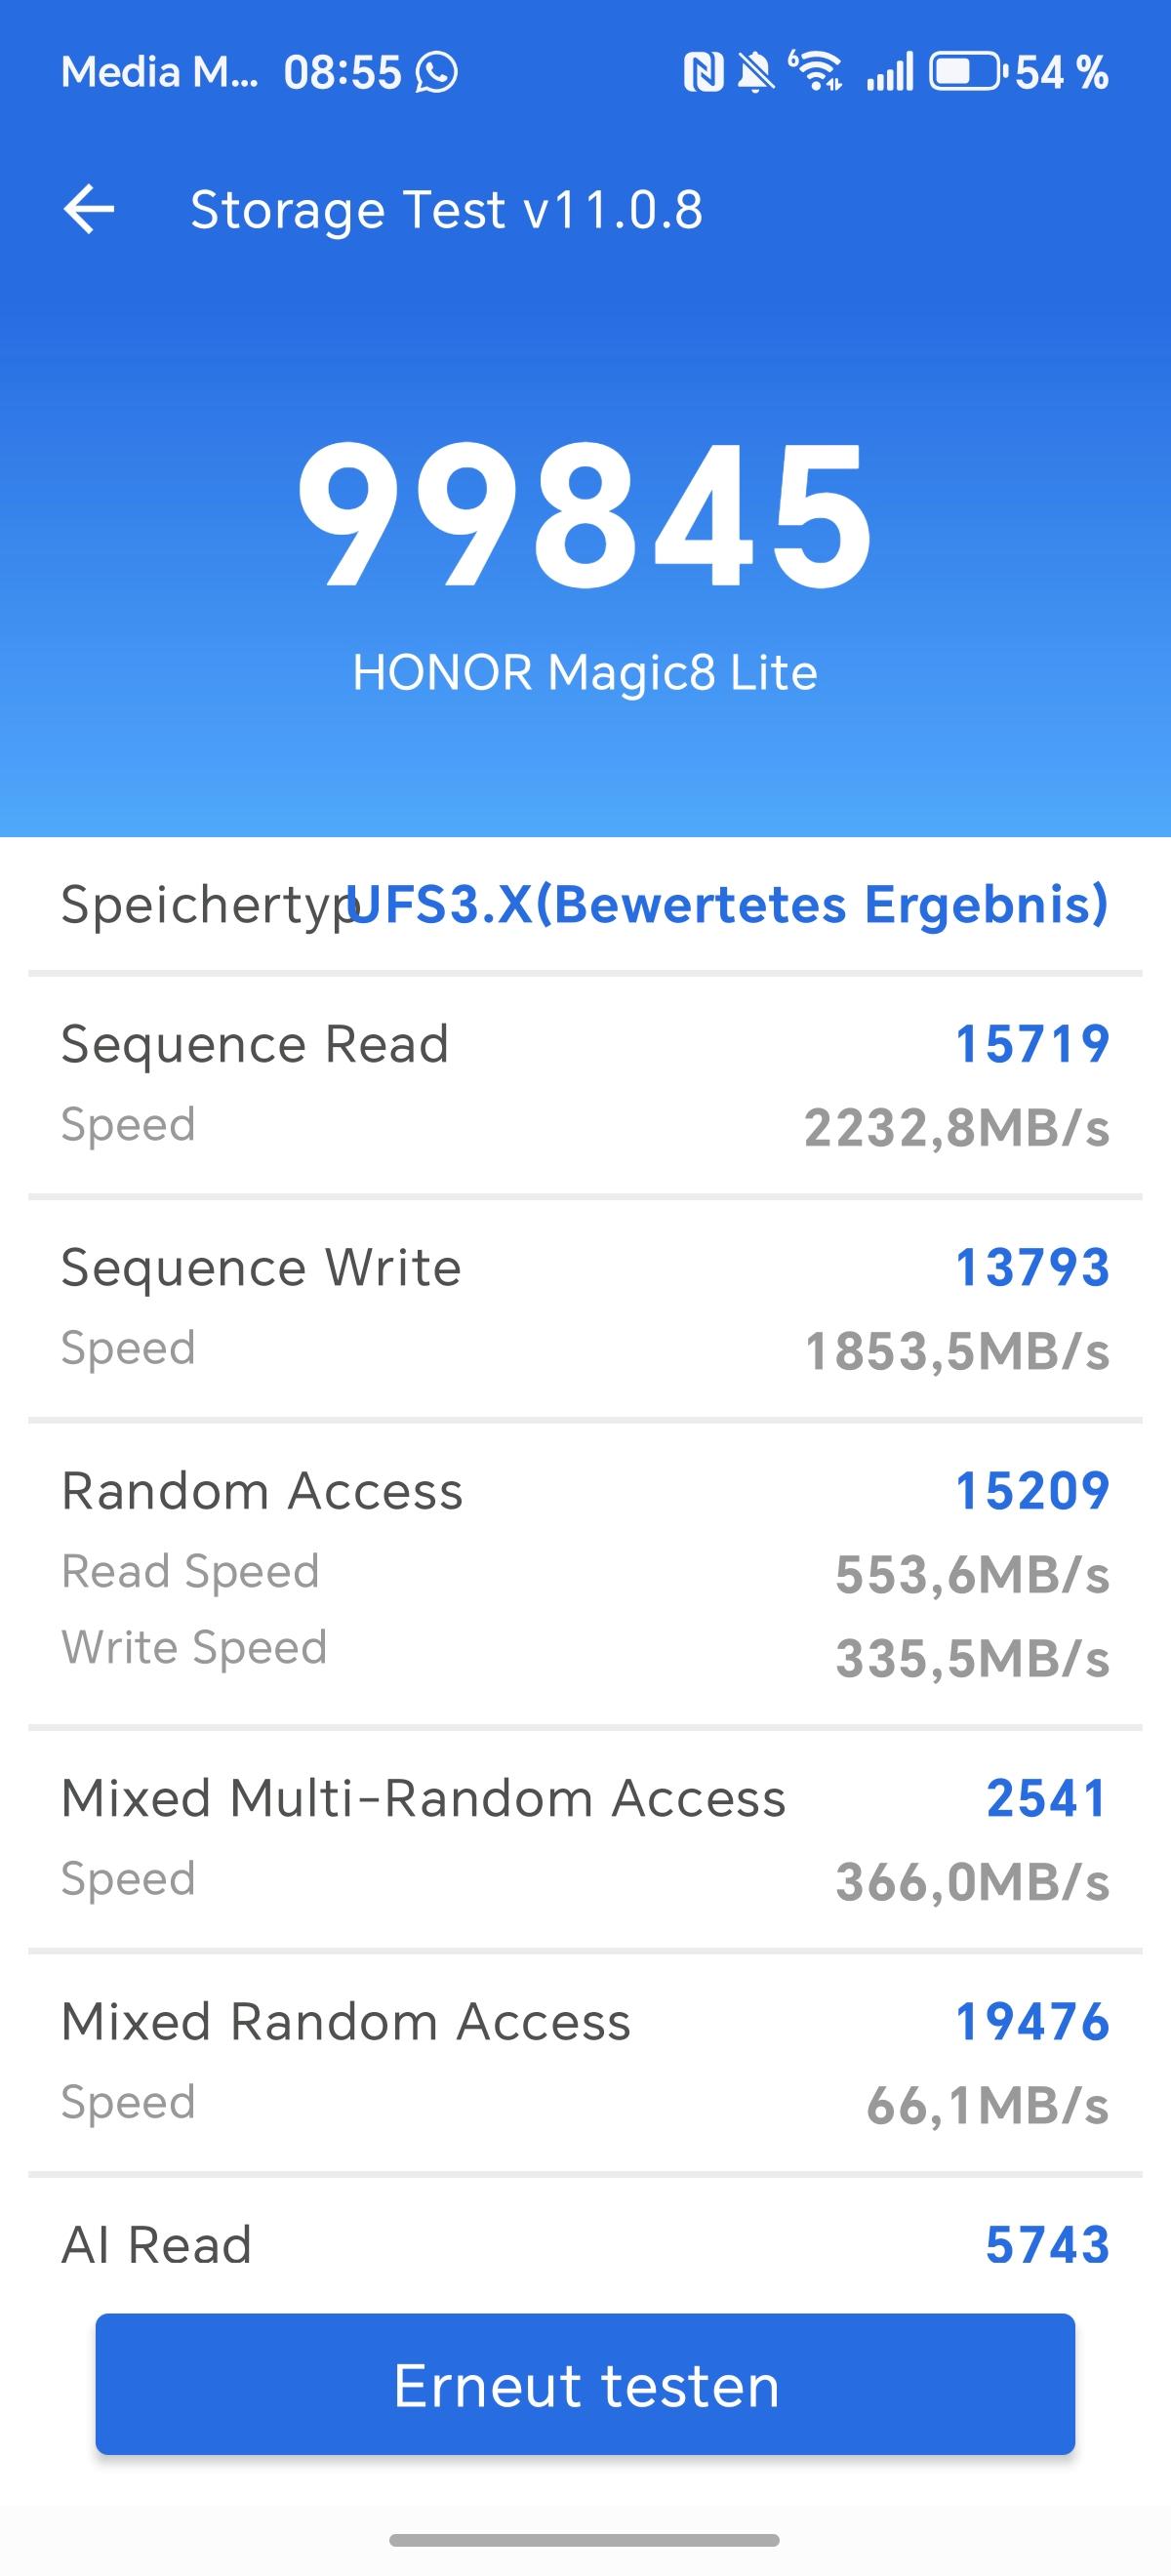Tap the bottom navigation gesture bar
Image resolution: width=1171 pixels, height=2576 pixels.
585,2540
